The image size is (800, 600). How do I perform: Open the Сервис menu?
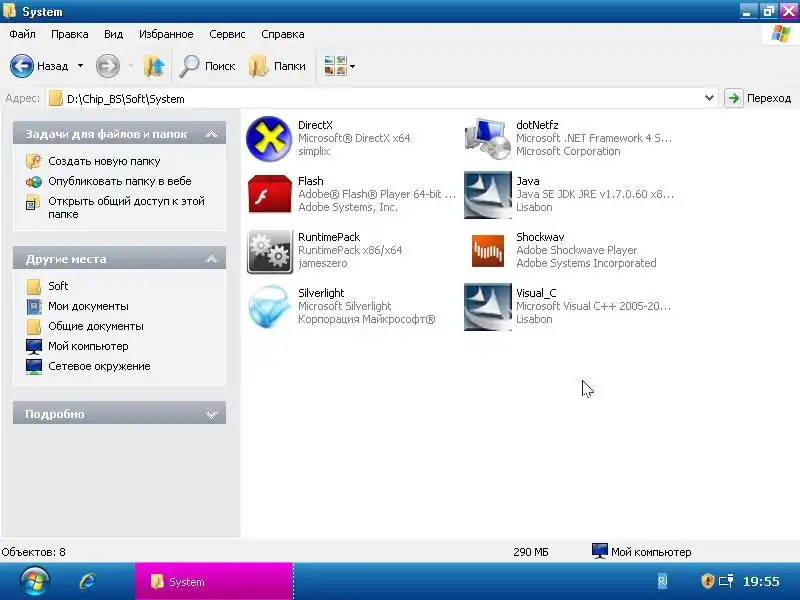coord(227,34)
